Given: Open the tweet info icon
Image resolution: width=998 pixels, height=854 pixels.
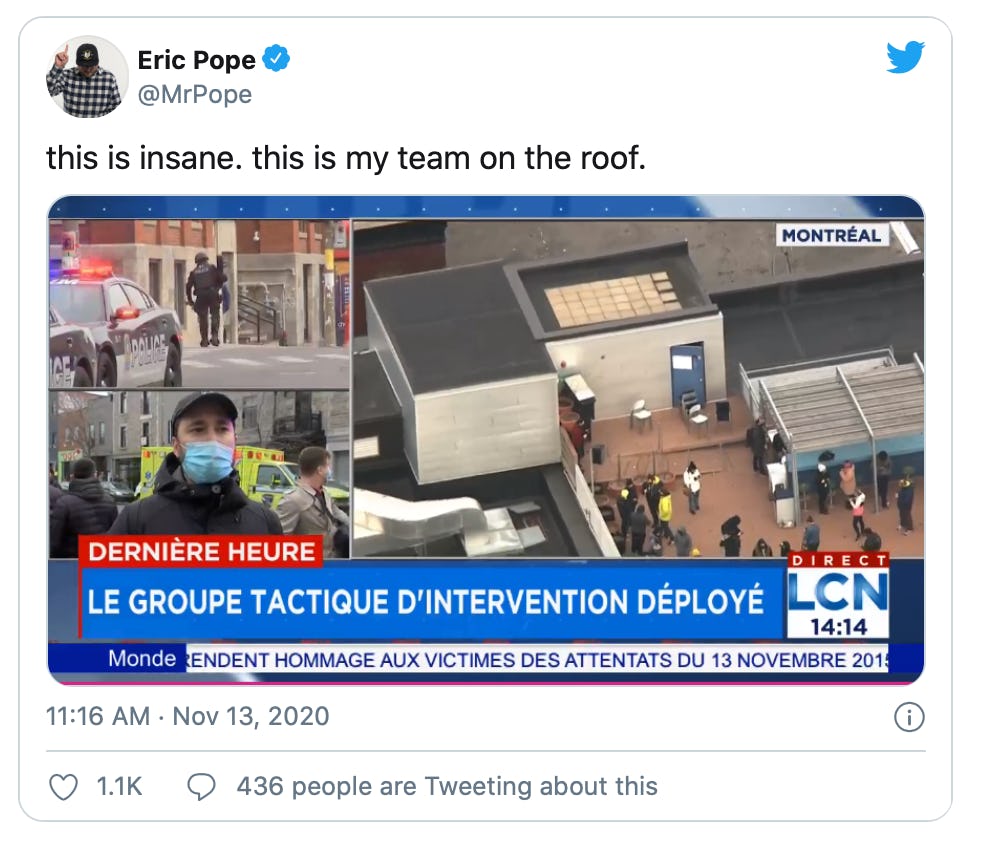Looking at the screenshot, I should click(909, 717).
